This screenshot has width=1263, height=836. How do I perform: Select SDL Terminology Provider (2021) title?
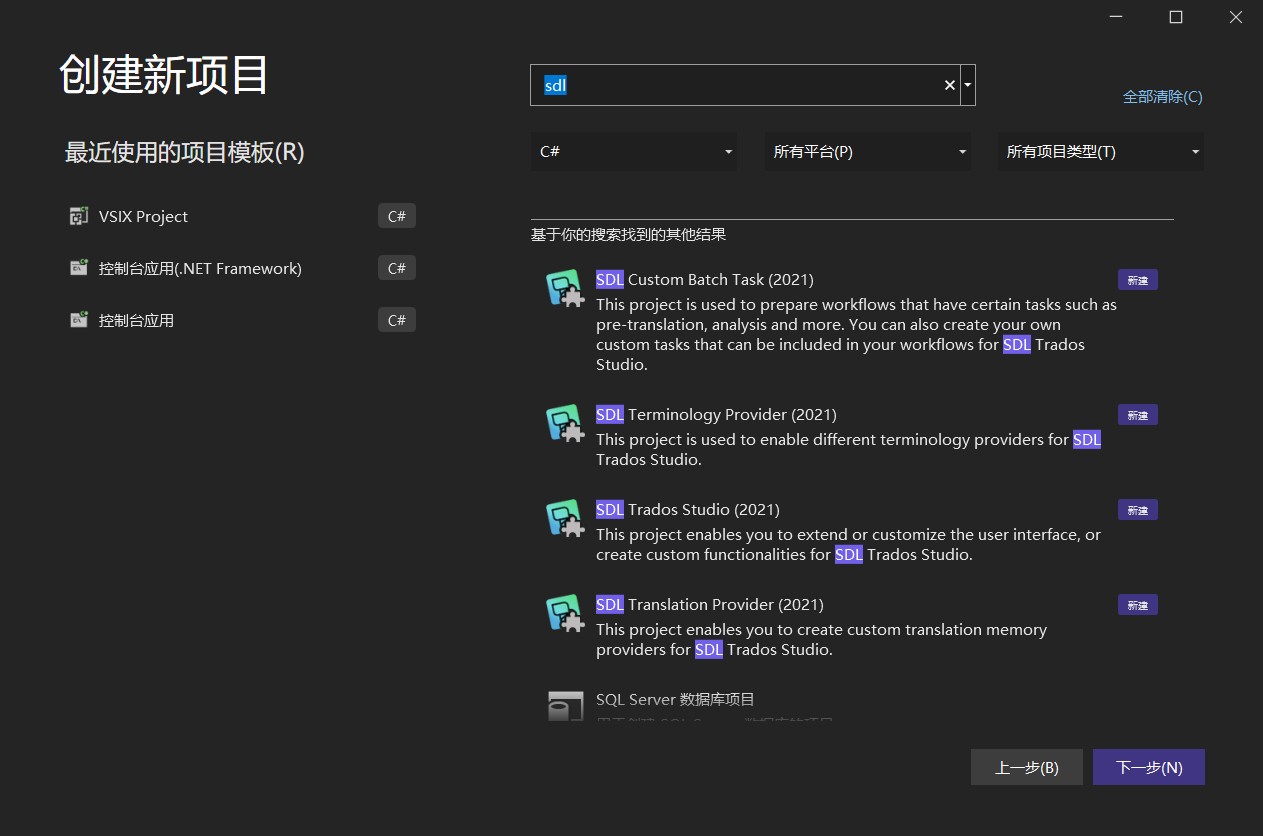(716, 415)
